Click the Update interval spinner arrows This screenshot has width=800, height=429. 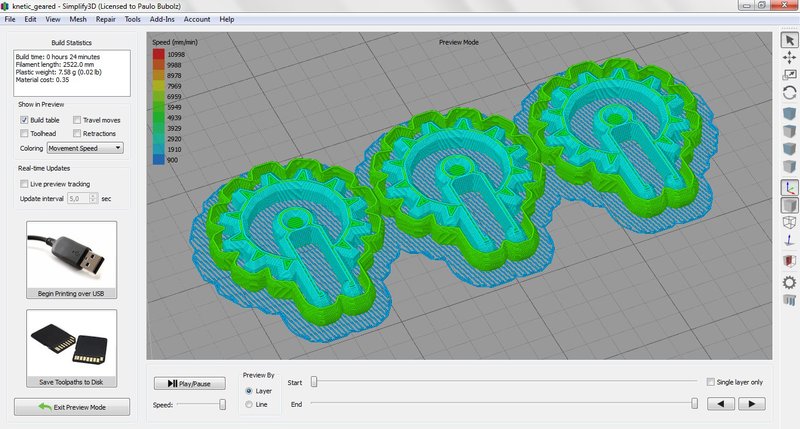93,198
